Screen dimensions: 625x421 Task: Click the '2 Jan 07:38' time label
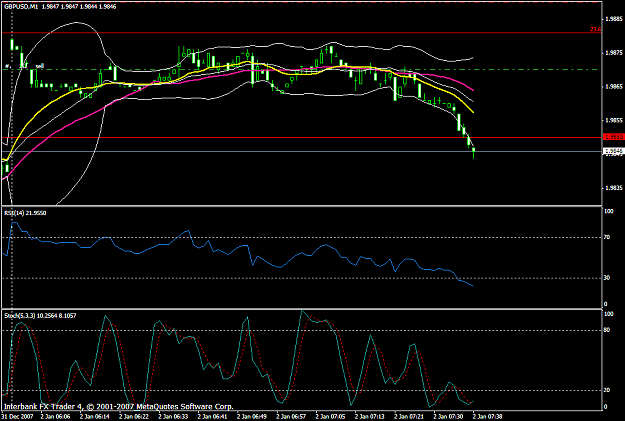488,417
